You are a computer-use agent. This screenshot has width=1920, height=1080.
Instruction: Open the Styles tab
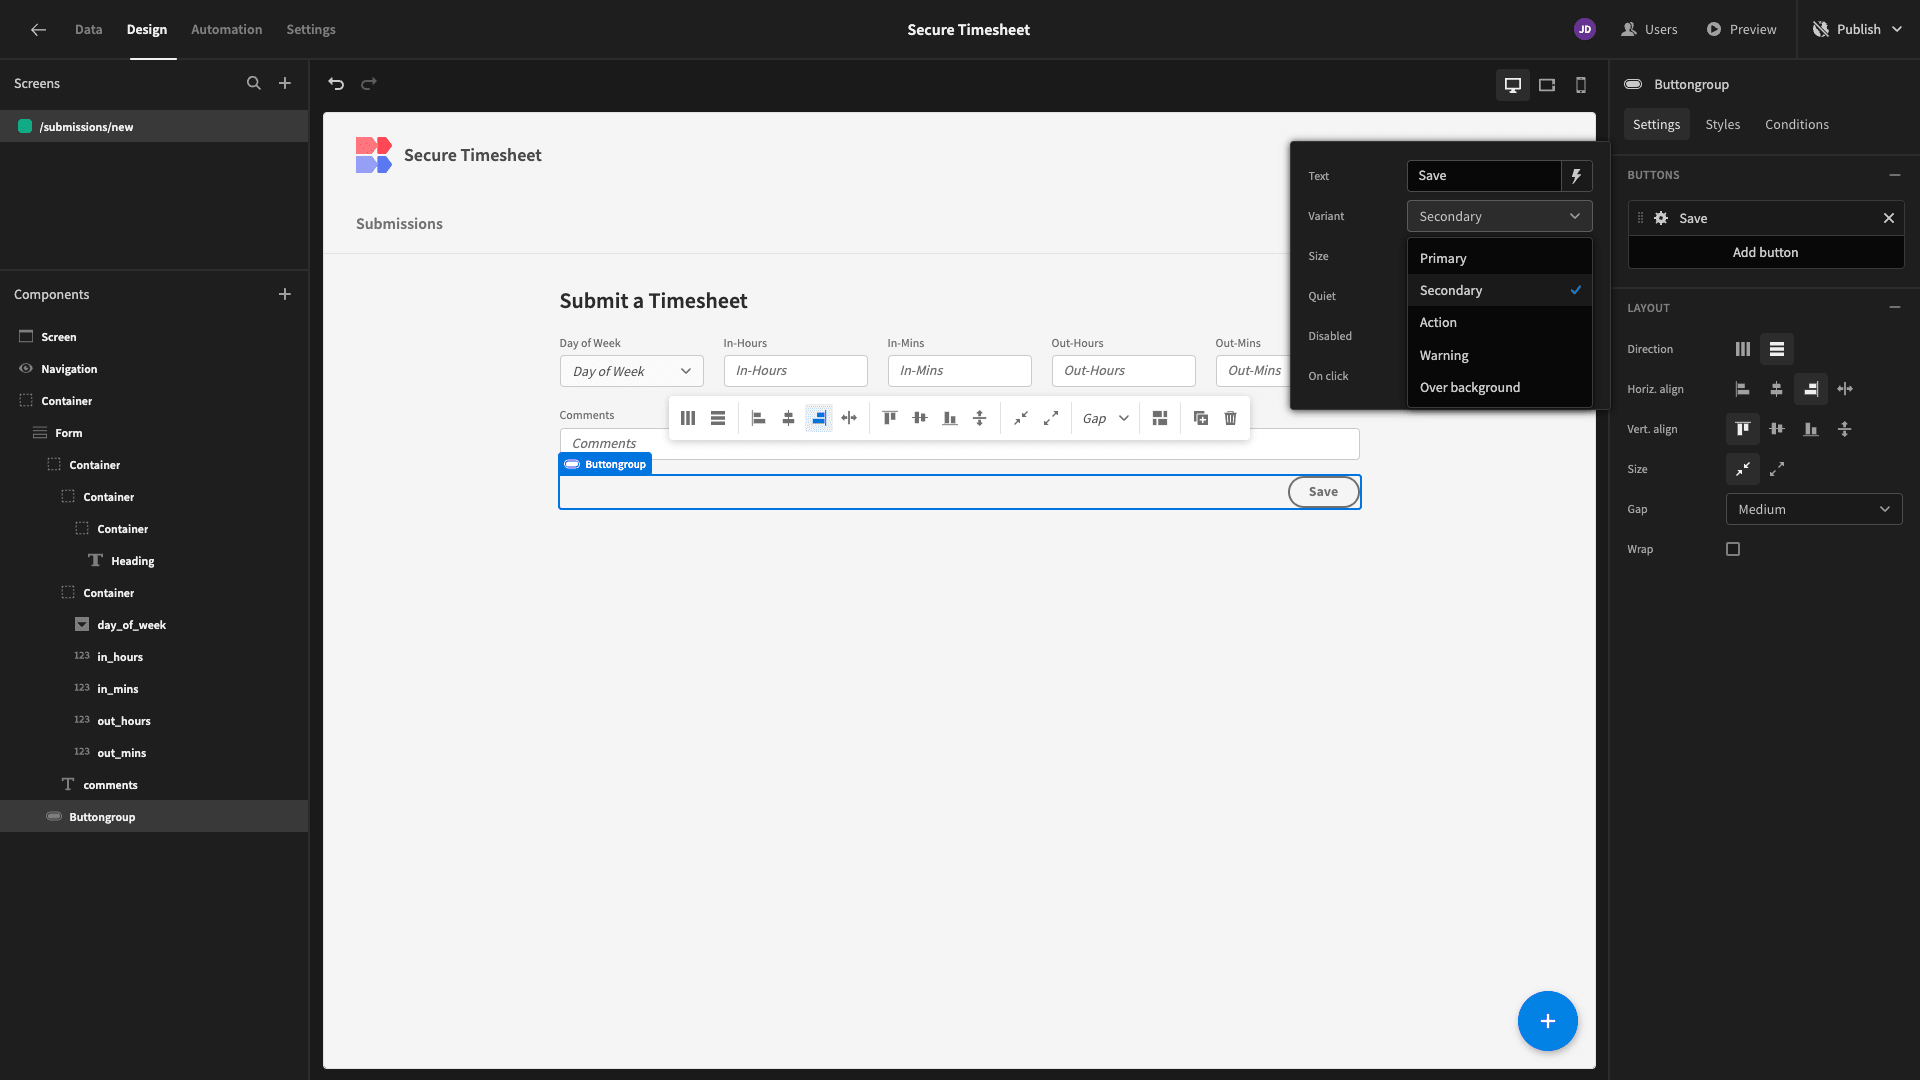coord(1722,124)
